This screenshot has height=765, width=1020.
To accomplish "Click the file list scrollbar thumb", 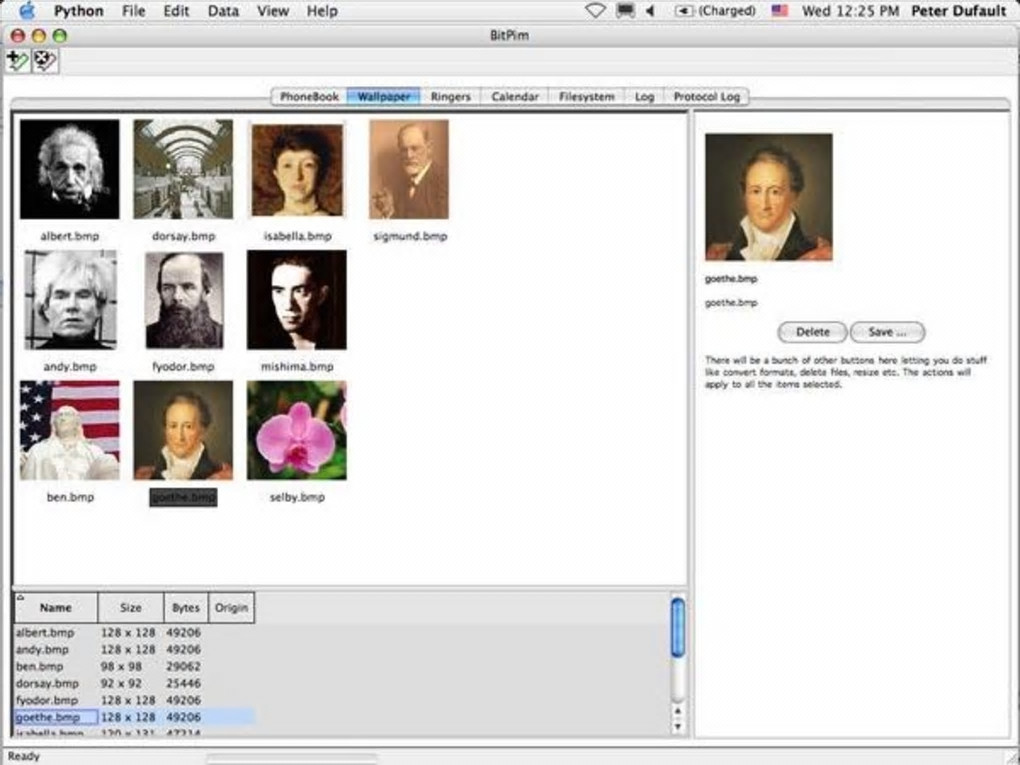I will 677,628.
